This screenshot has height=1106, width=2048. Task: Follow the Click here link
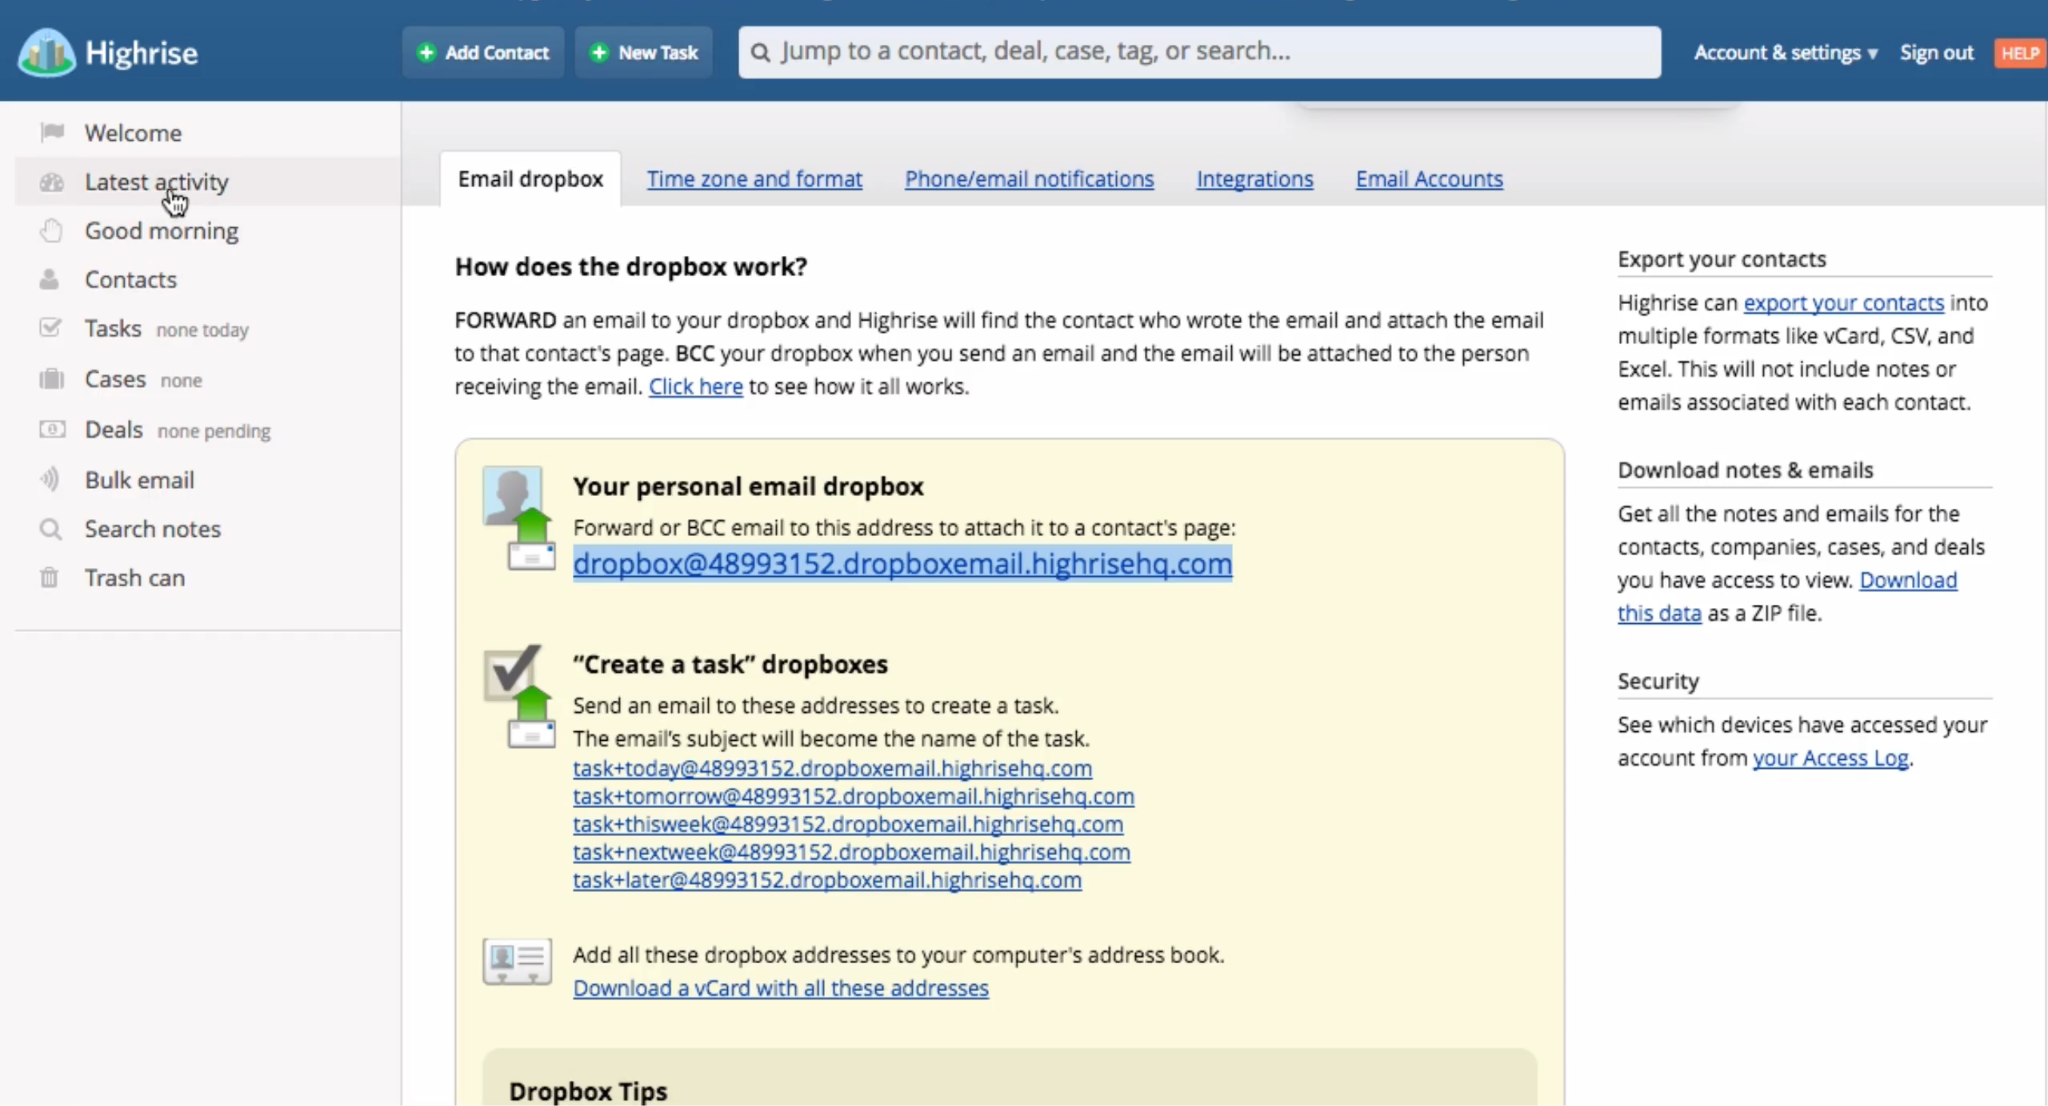pyautogui.click(x=696, y=386)
